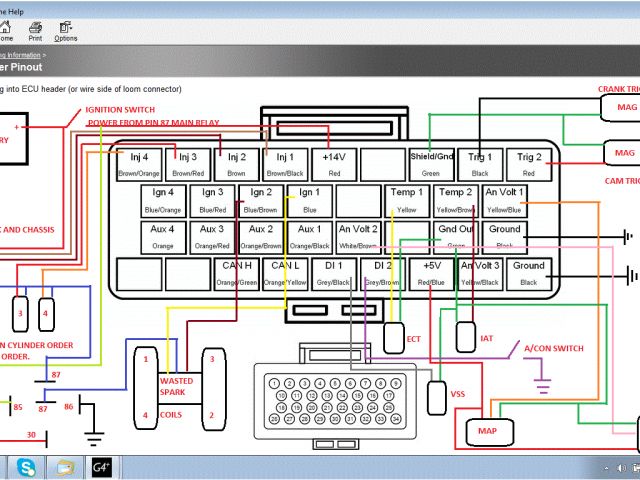
Task: Click the +14V Red pin cell
Action: [333, 164]
